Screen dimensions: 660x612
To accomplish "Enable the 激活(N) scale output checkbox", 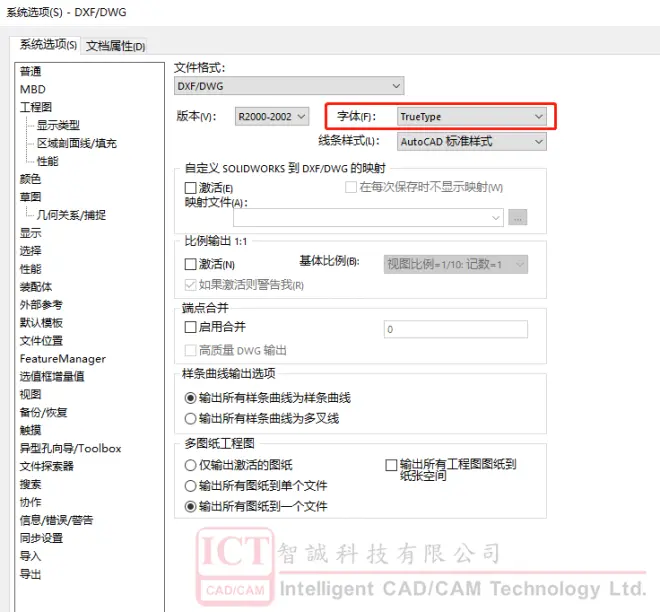I will (190, 264).
